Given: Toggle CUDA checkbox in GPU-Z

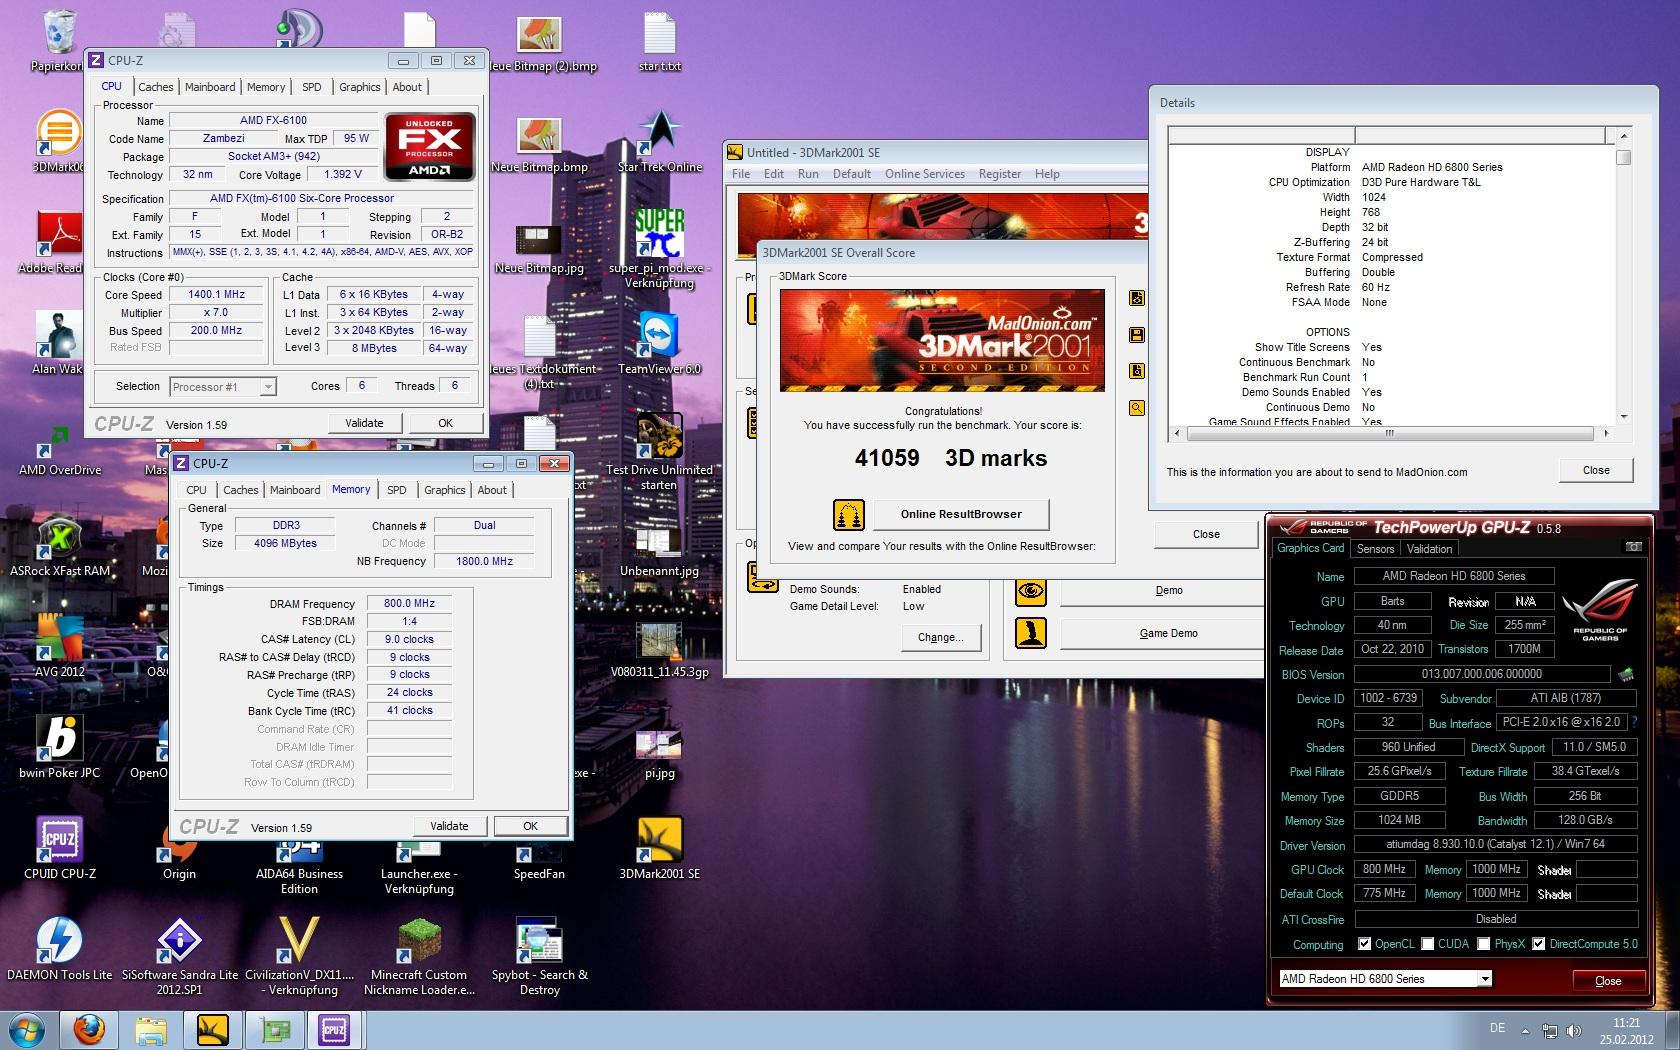Looking at the screenshot, I should point(1428,944).
